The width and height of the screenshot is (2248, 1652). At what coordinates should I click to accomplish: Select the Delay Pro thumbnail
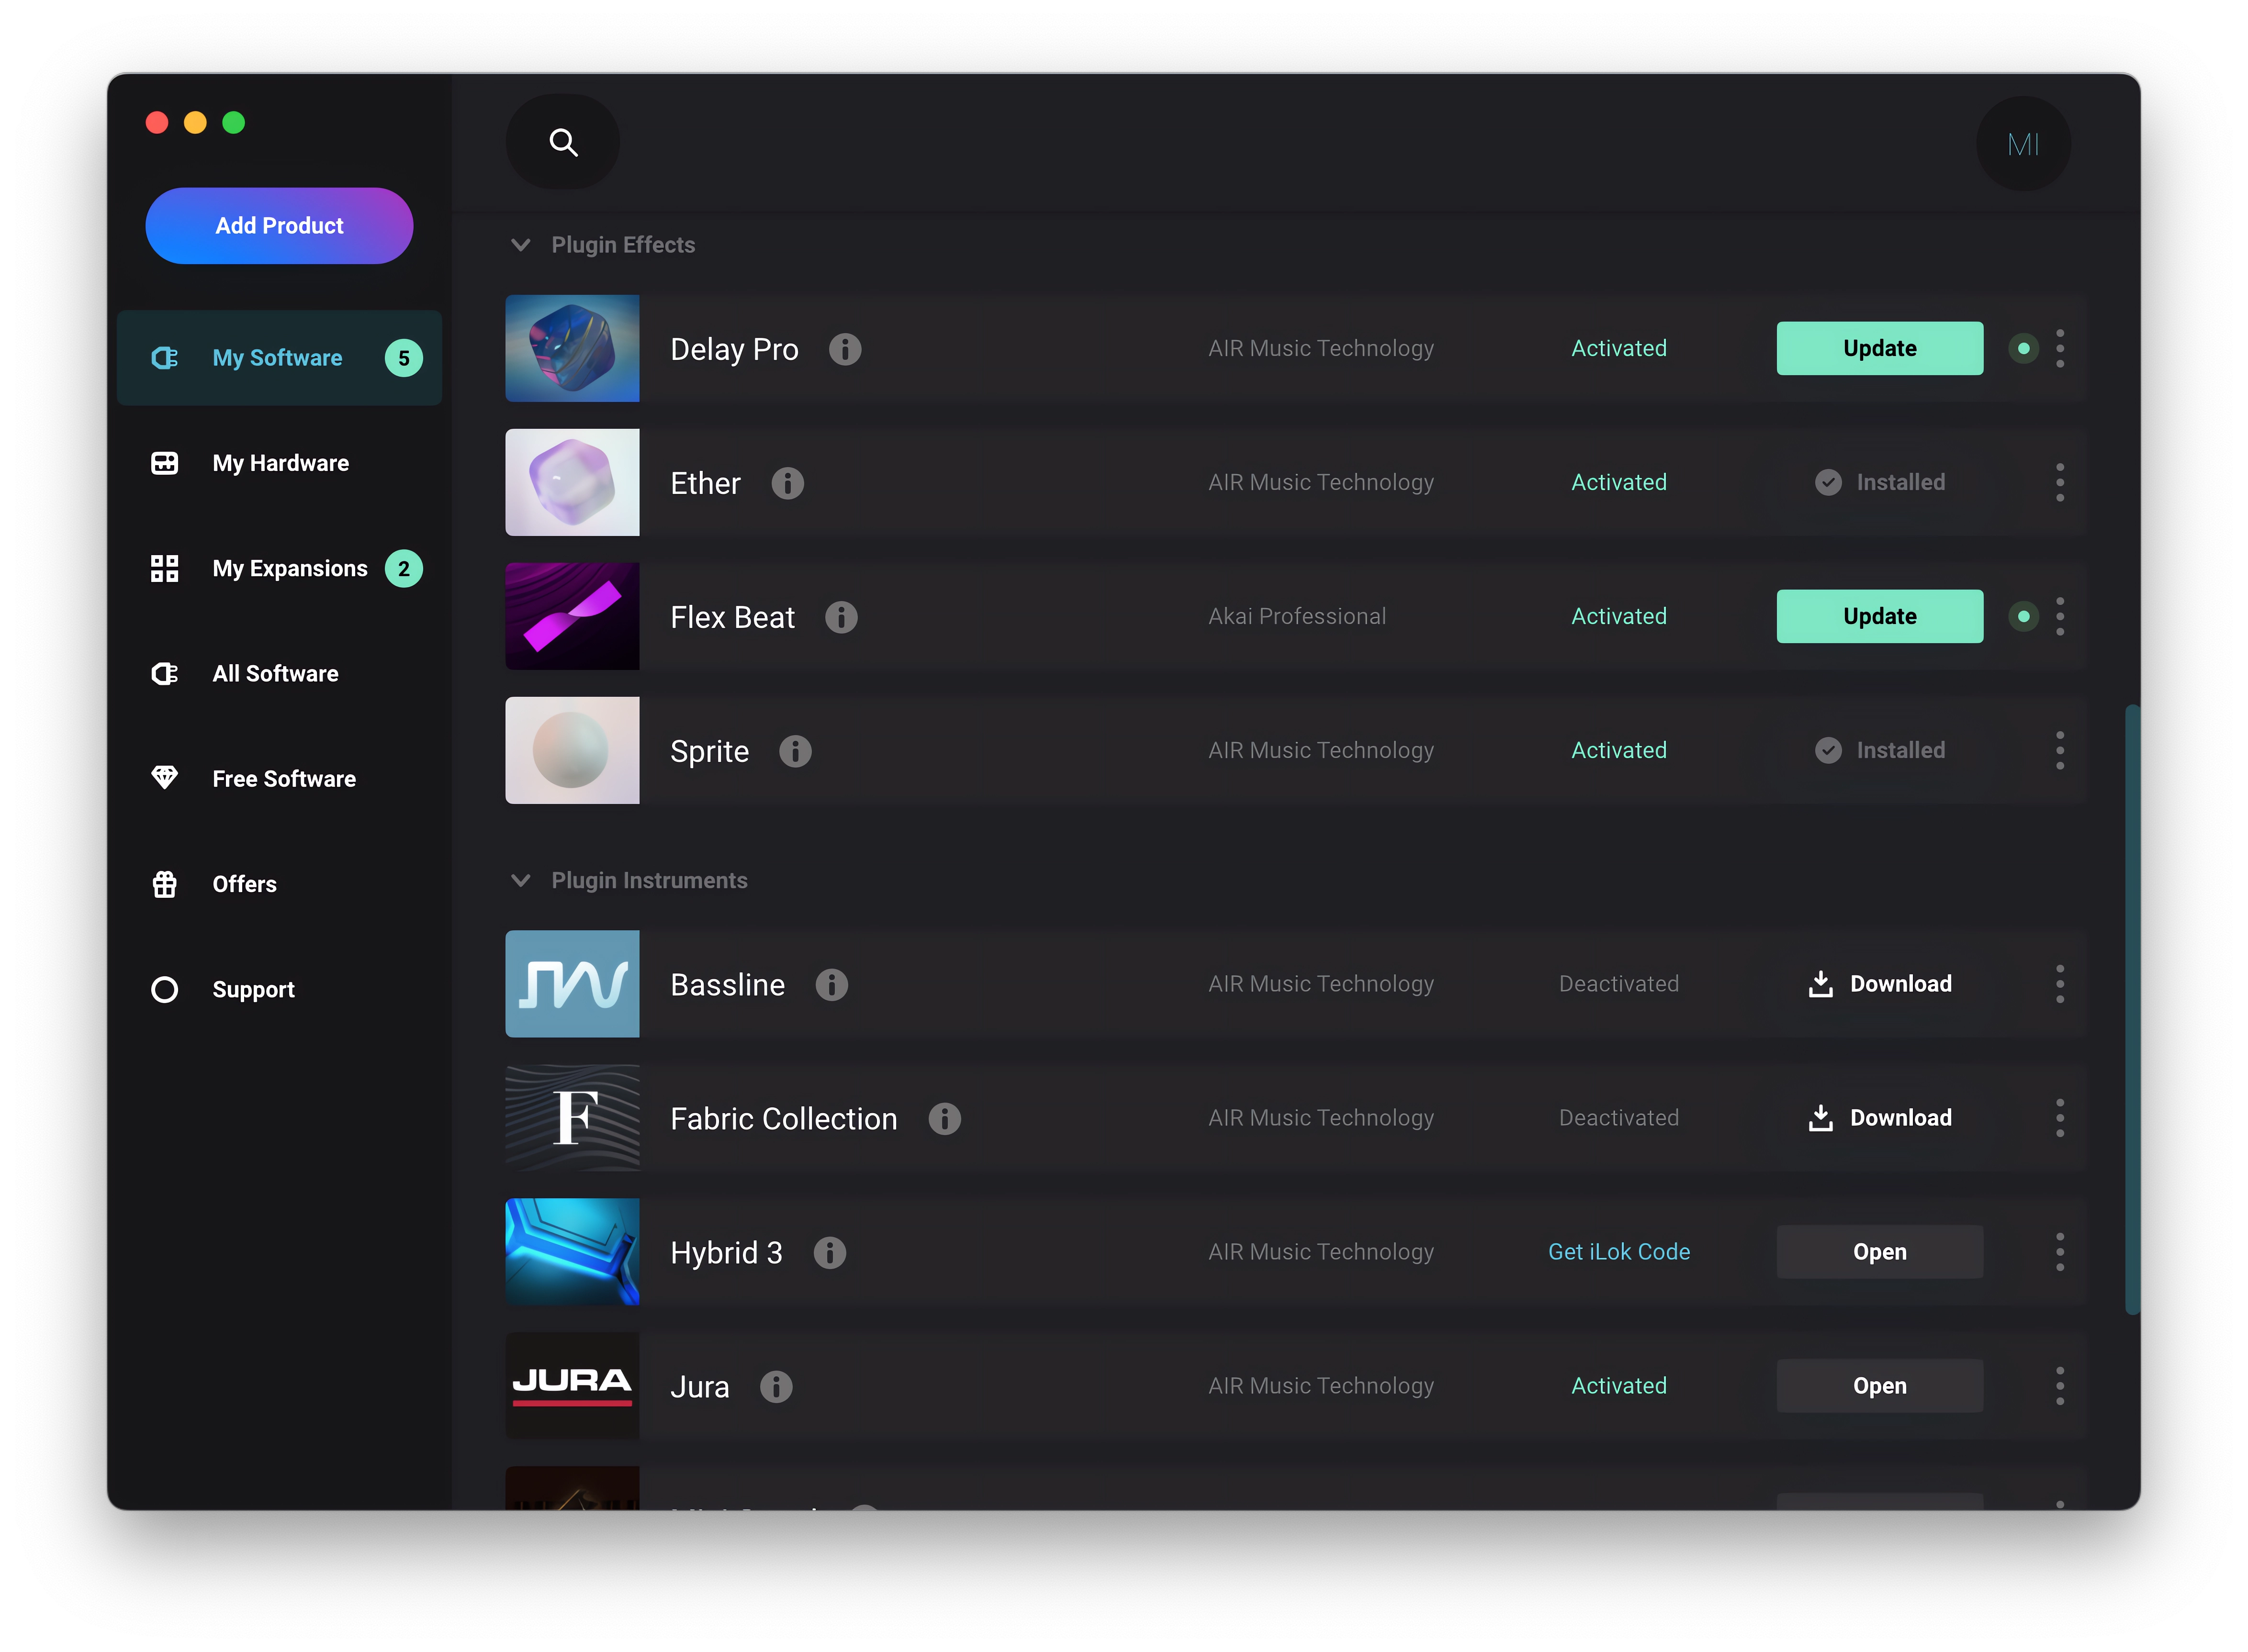point(572,349)
